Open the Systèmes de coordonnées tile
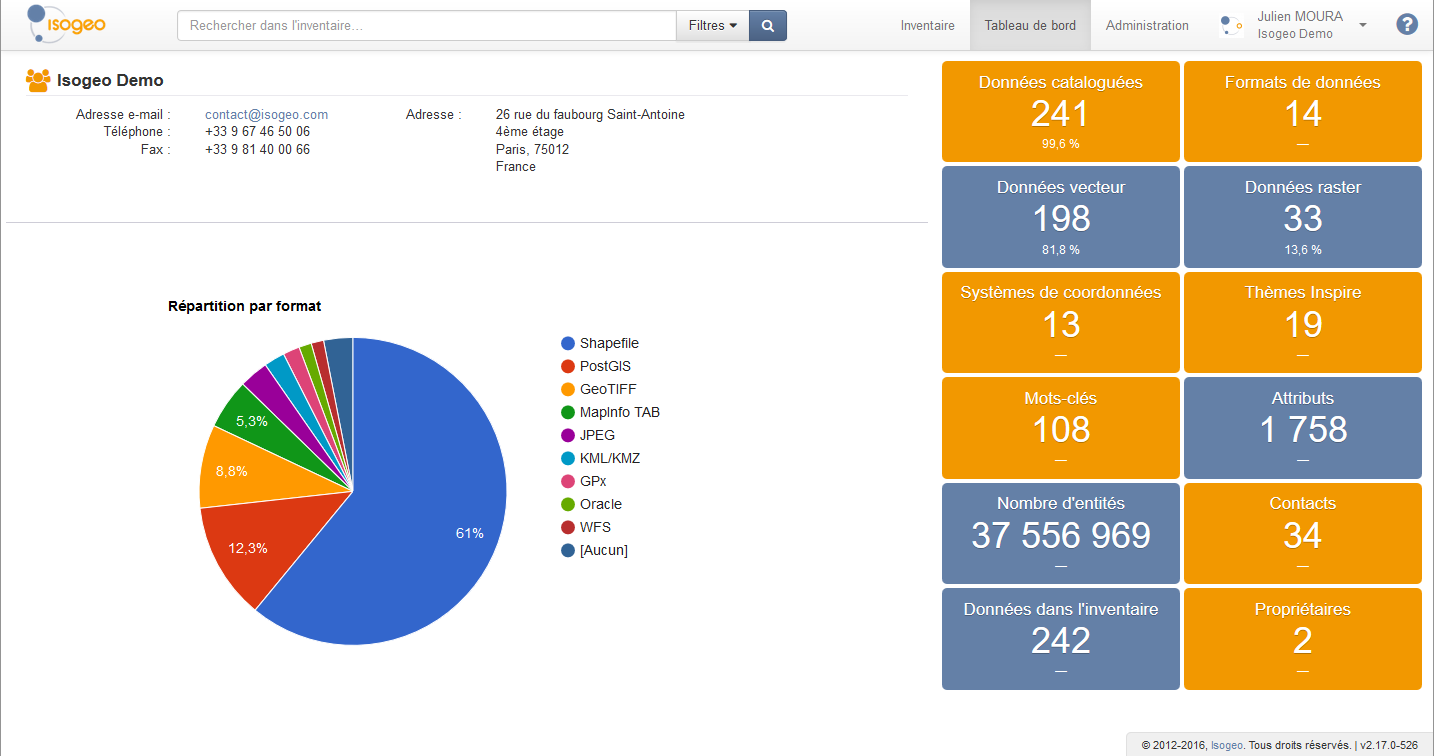 coord(1061,322)
